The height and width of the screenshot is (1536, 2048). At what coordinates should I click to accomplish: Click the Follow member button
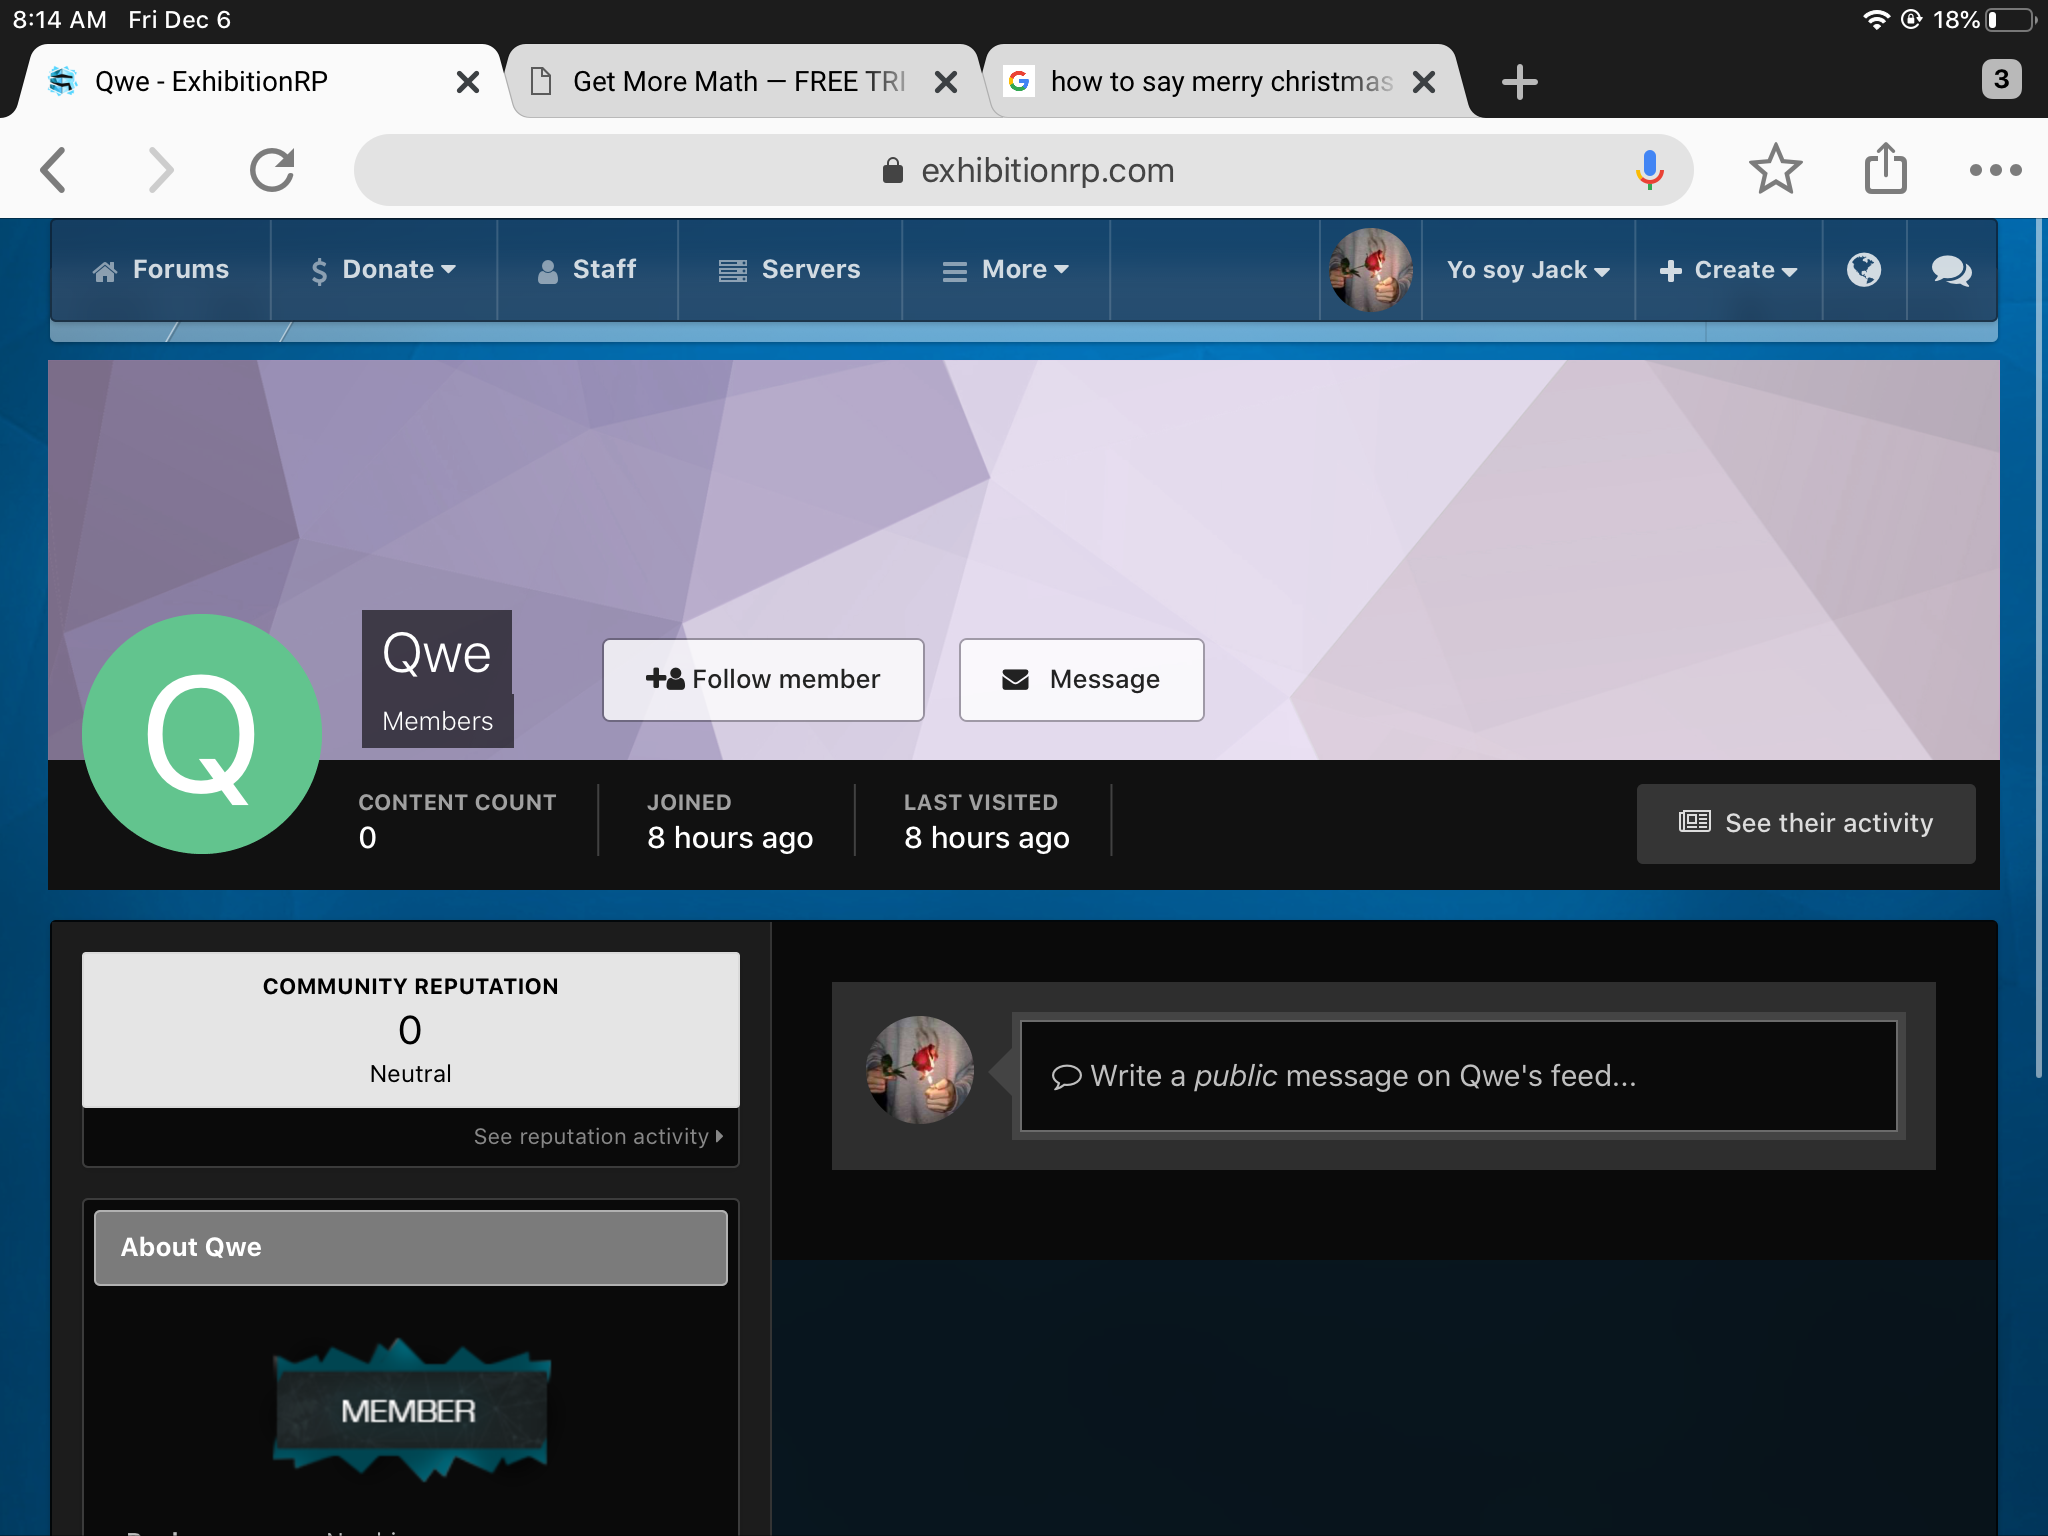[763, 680]
